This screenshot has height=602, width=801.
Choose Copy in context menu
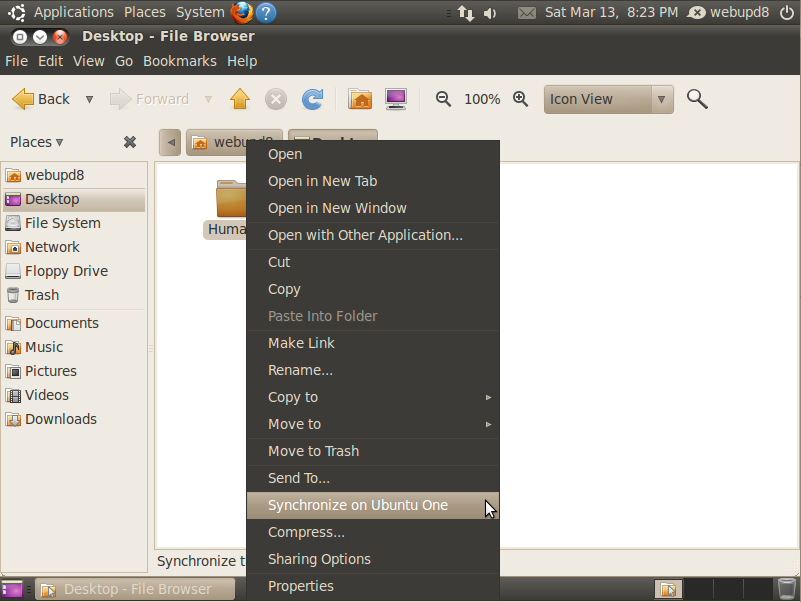coord(373,290)
